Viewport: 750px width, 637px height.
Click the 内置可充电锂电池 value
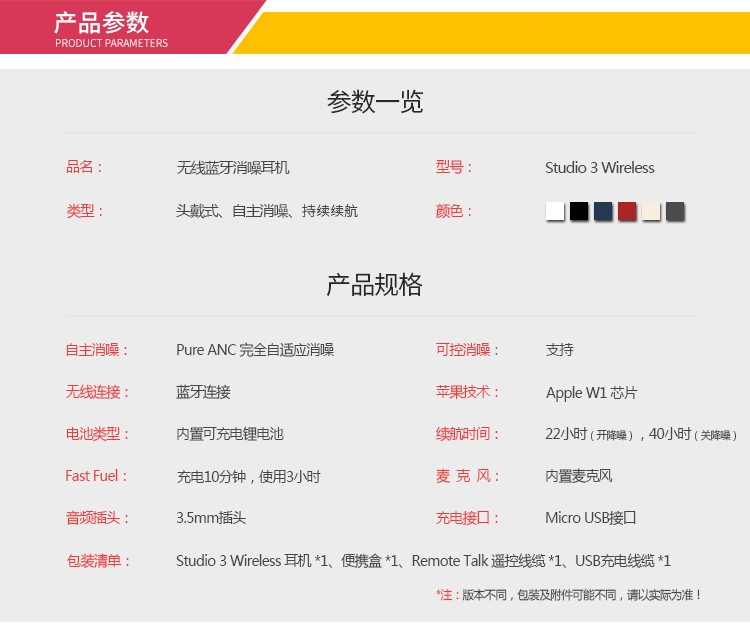pyautogui.click(x=230, y=434)
